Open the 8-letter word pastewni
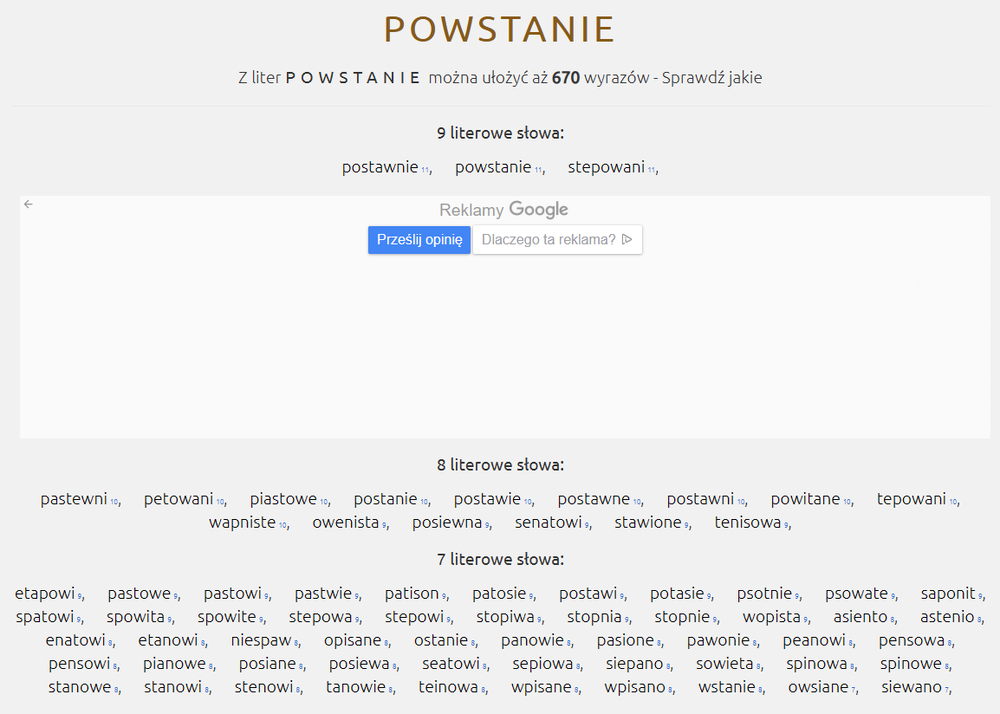Screen dimensions: 1000x714 pos(74,499)
